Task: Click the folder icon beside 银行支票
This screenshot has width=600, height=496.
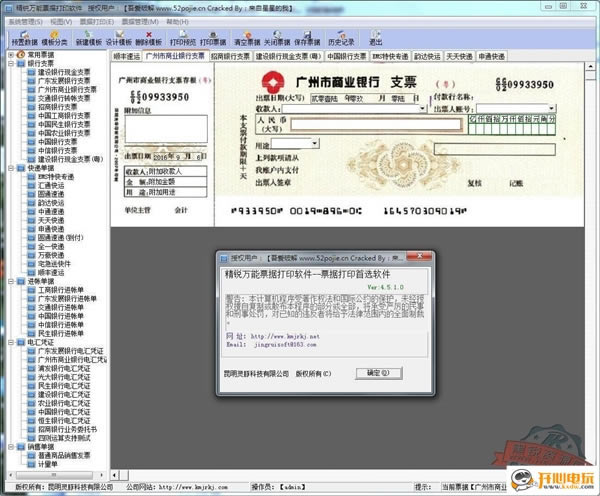Action: pos(21,64)
